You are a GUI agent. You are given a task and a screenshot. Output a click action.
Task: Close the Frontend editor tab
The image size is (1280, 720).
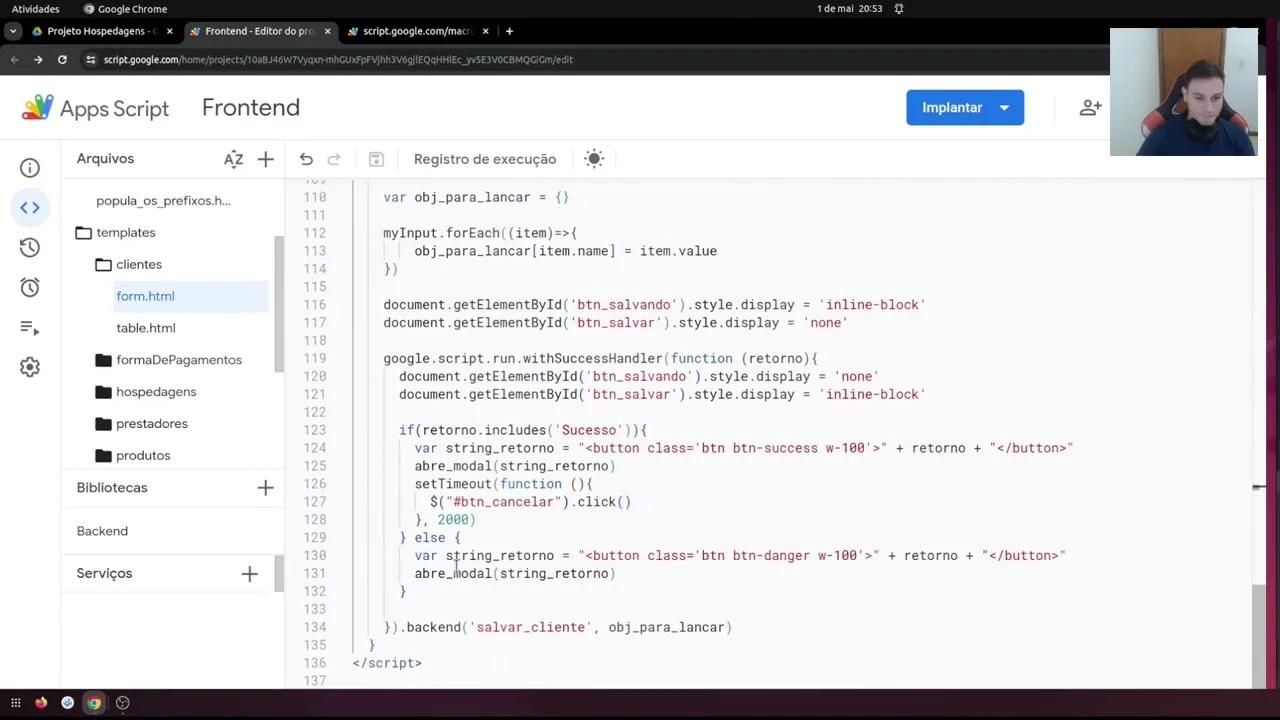point(327,31)
